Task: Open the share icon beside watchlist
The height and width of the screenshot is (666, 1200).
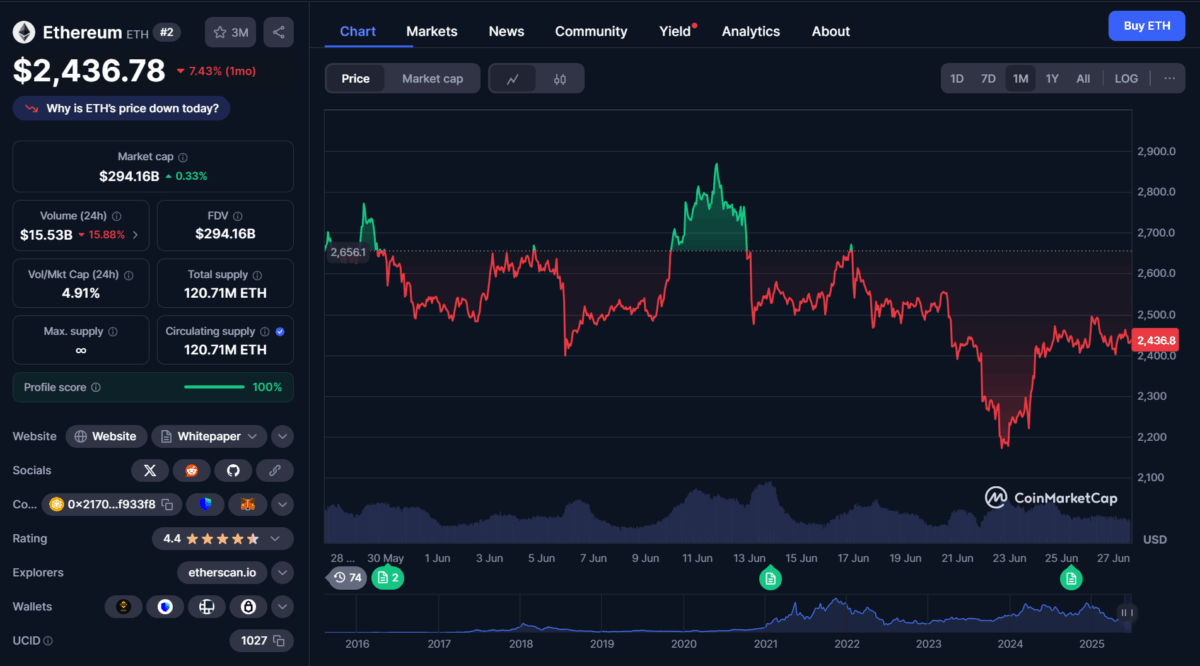Action: click(279, 32)
